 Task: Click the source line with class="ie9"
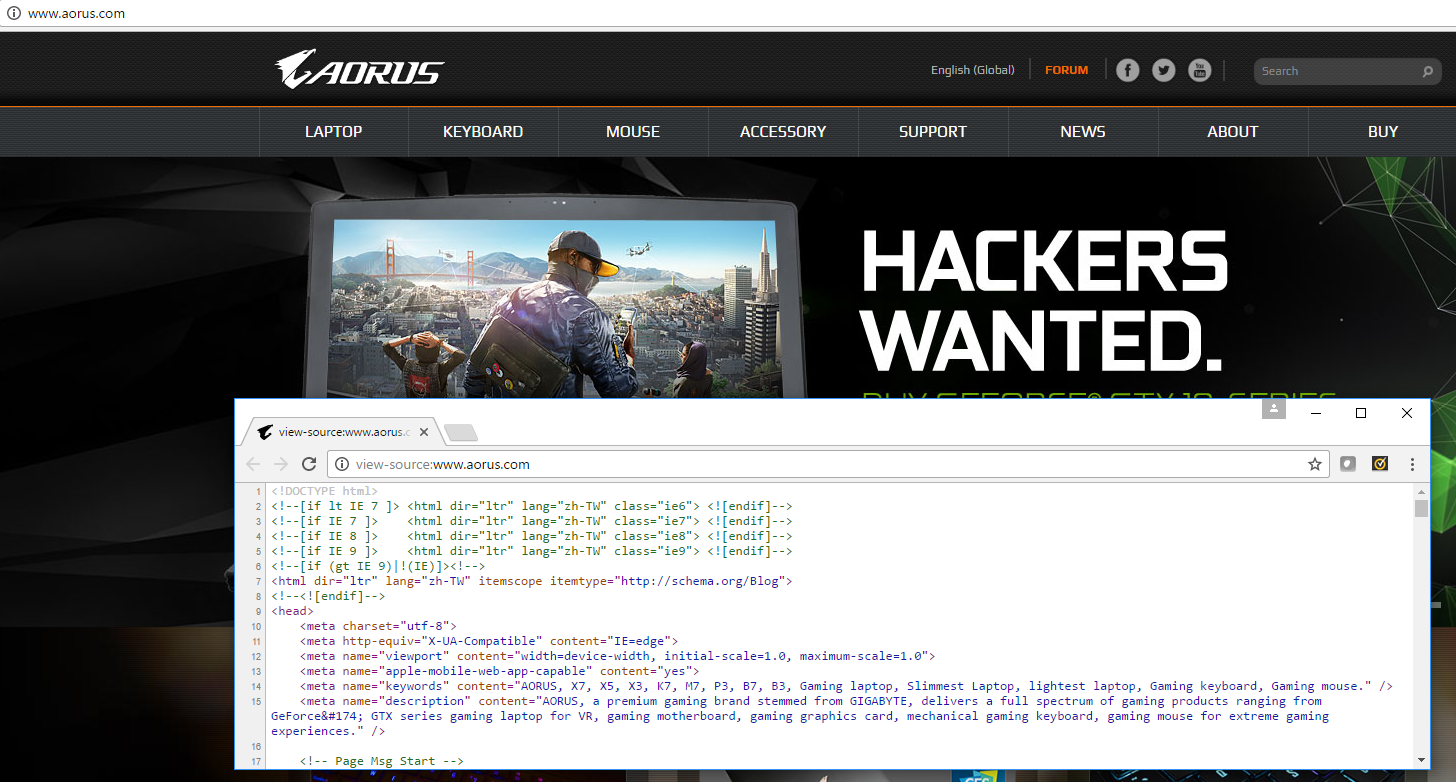tap(531, 551)
